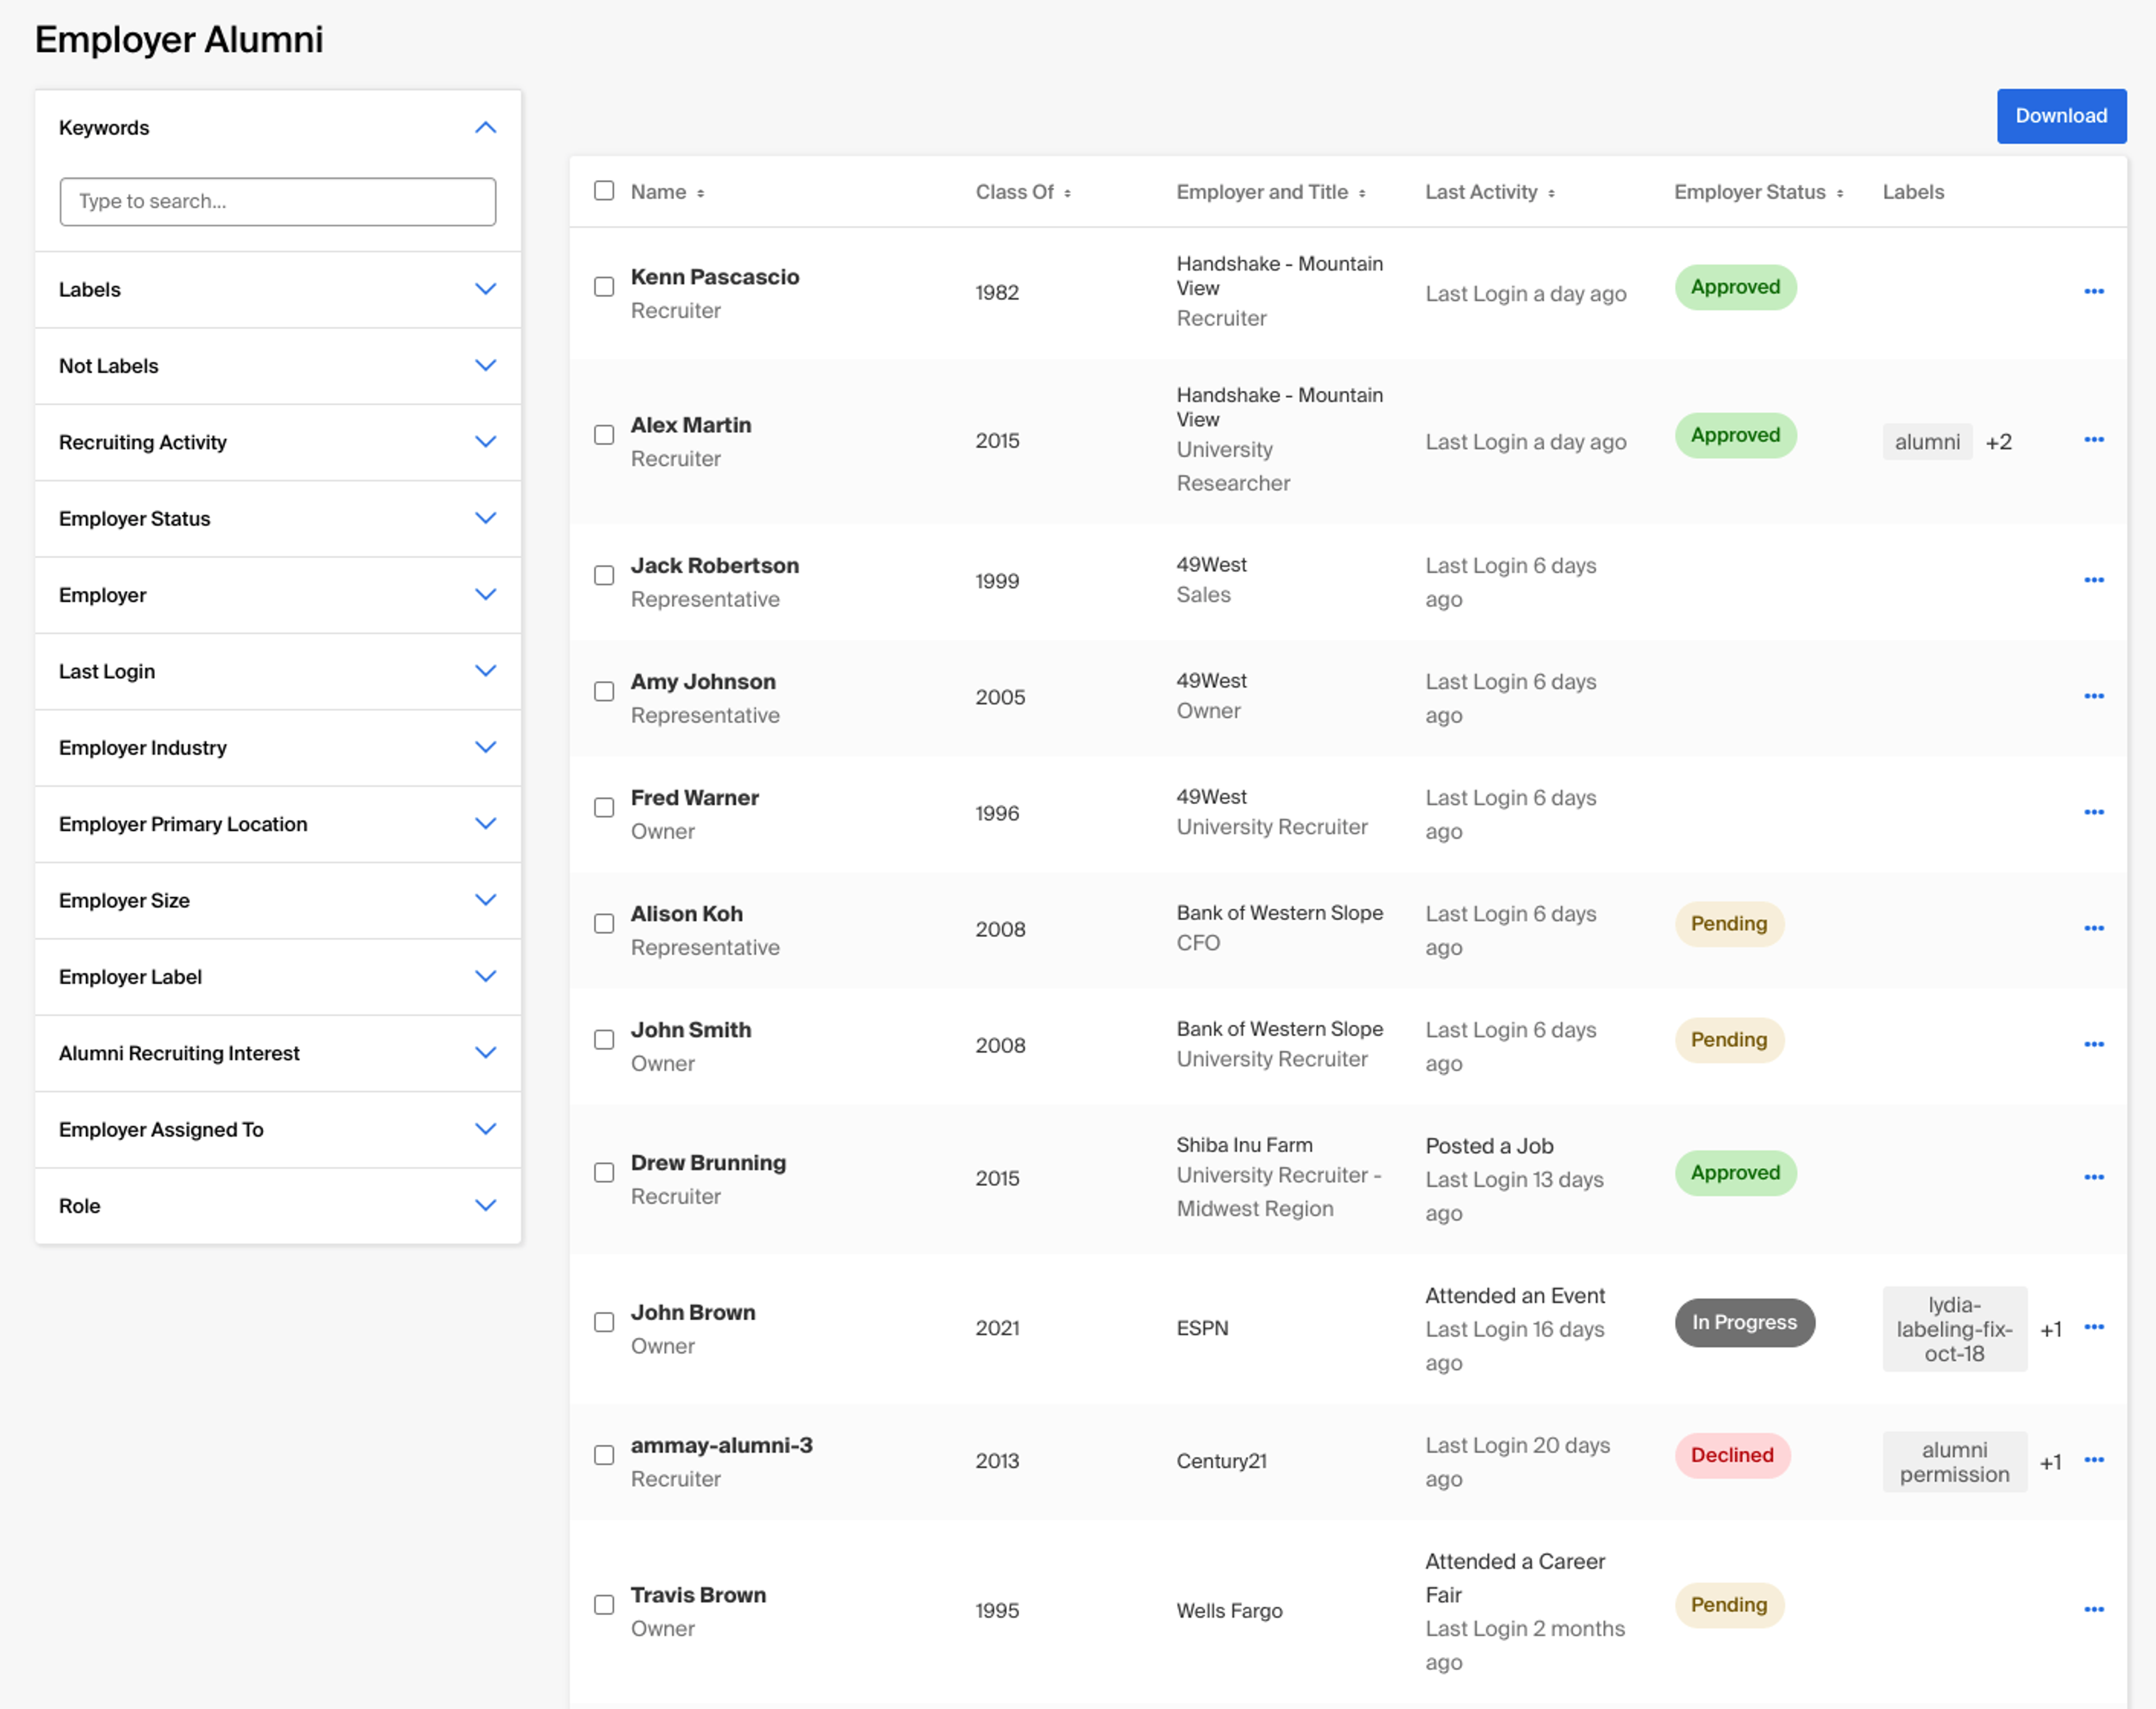2156x1709 pixels.
Task: Check the select-all checkbox in table header
Action: (604, 191)
